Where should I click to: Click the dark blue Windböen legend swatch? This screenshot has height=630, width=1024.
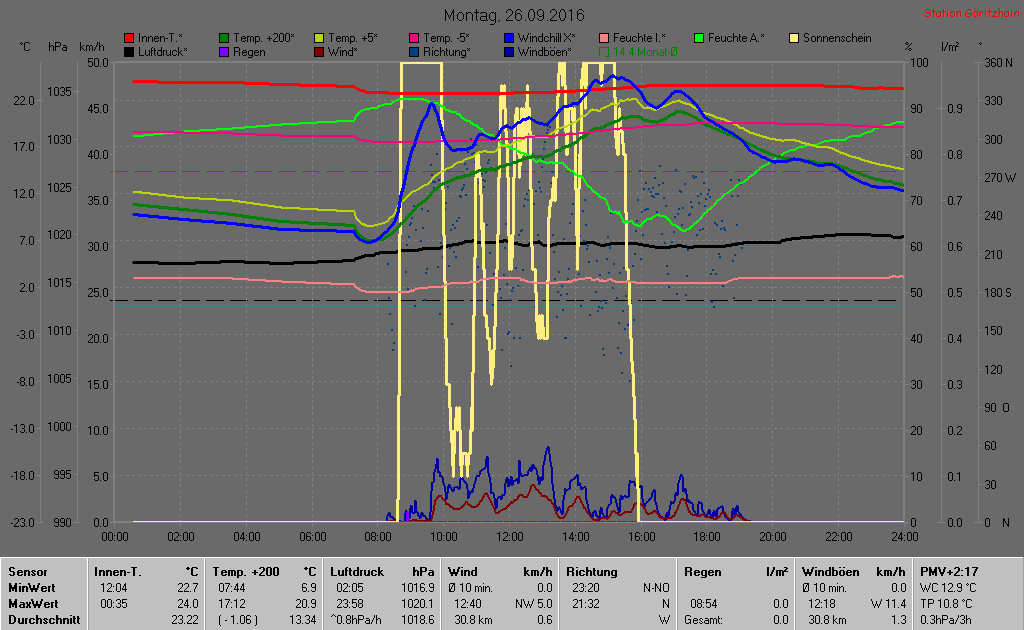click(509, 52)
